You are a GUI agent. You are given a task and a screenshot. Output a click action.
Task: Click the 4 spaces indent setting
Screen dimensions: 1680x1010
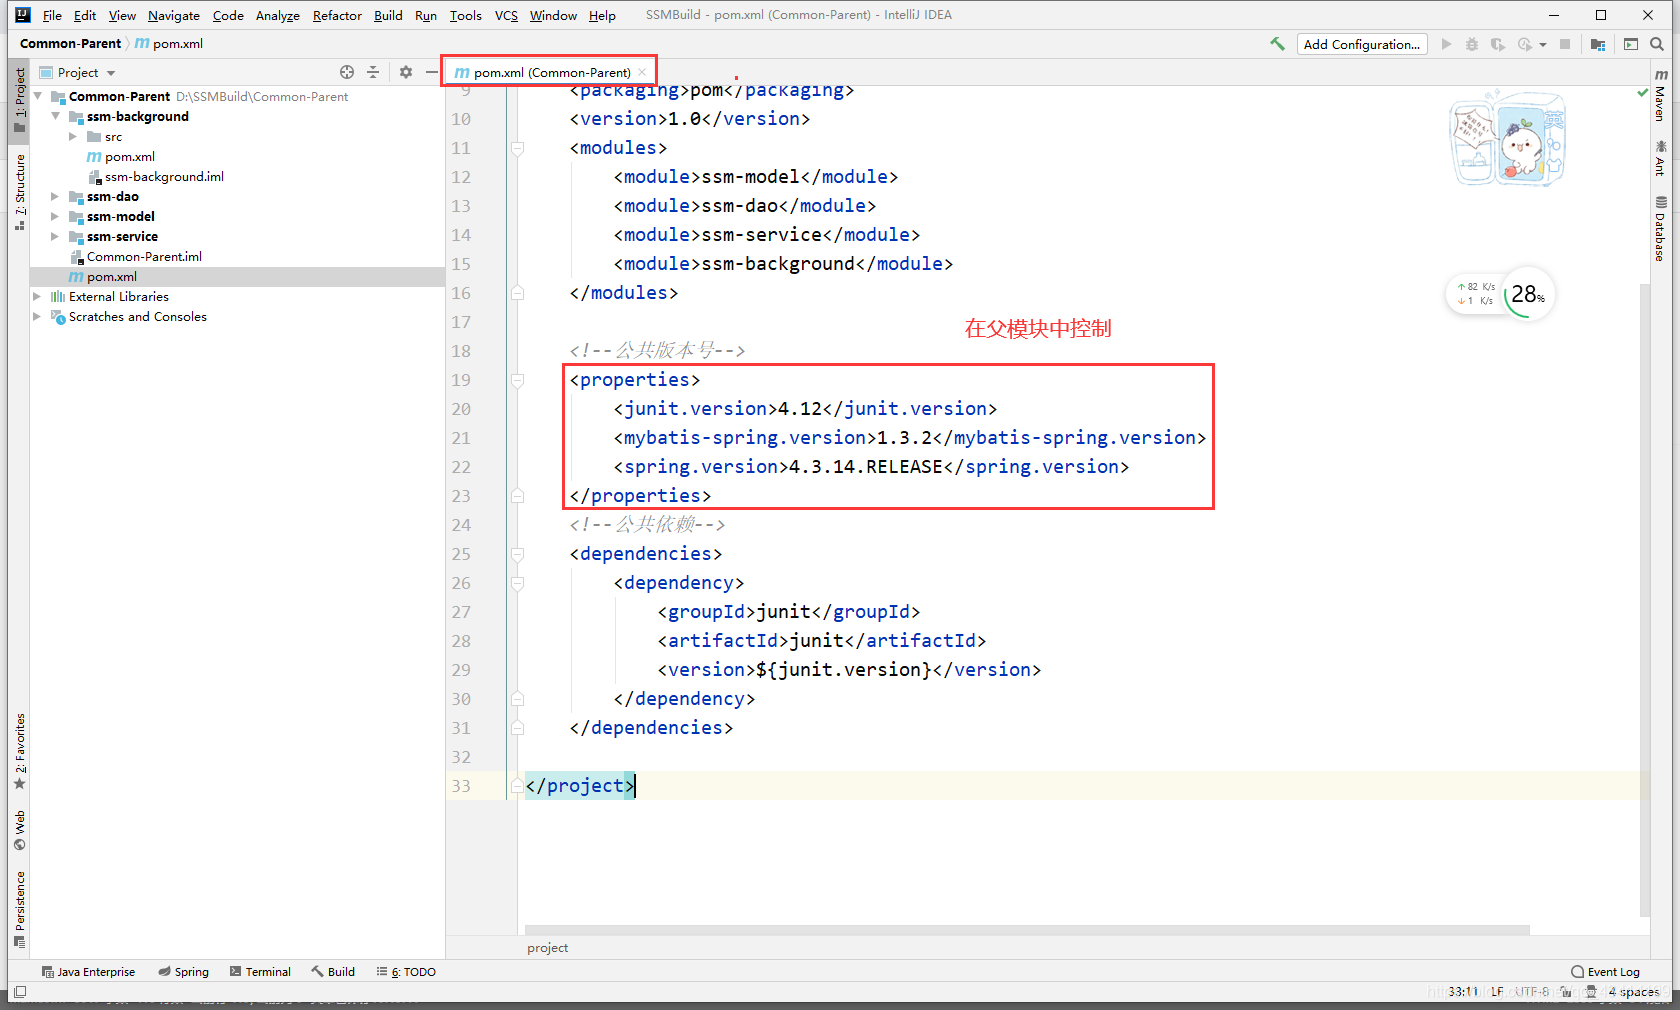point(1633,992)
